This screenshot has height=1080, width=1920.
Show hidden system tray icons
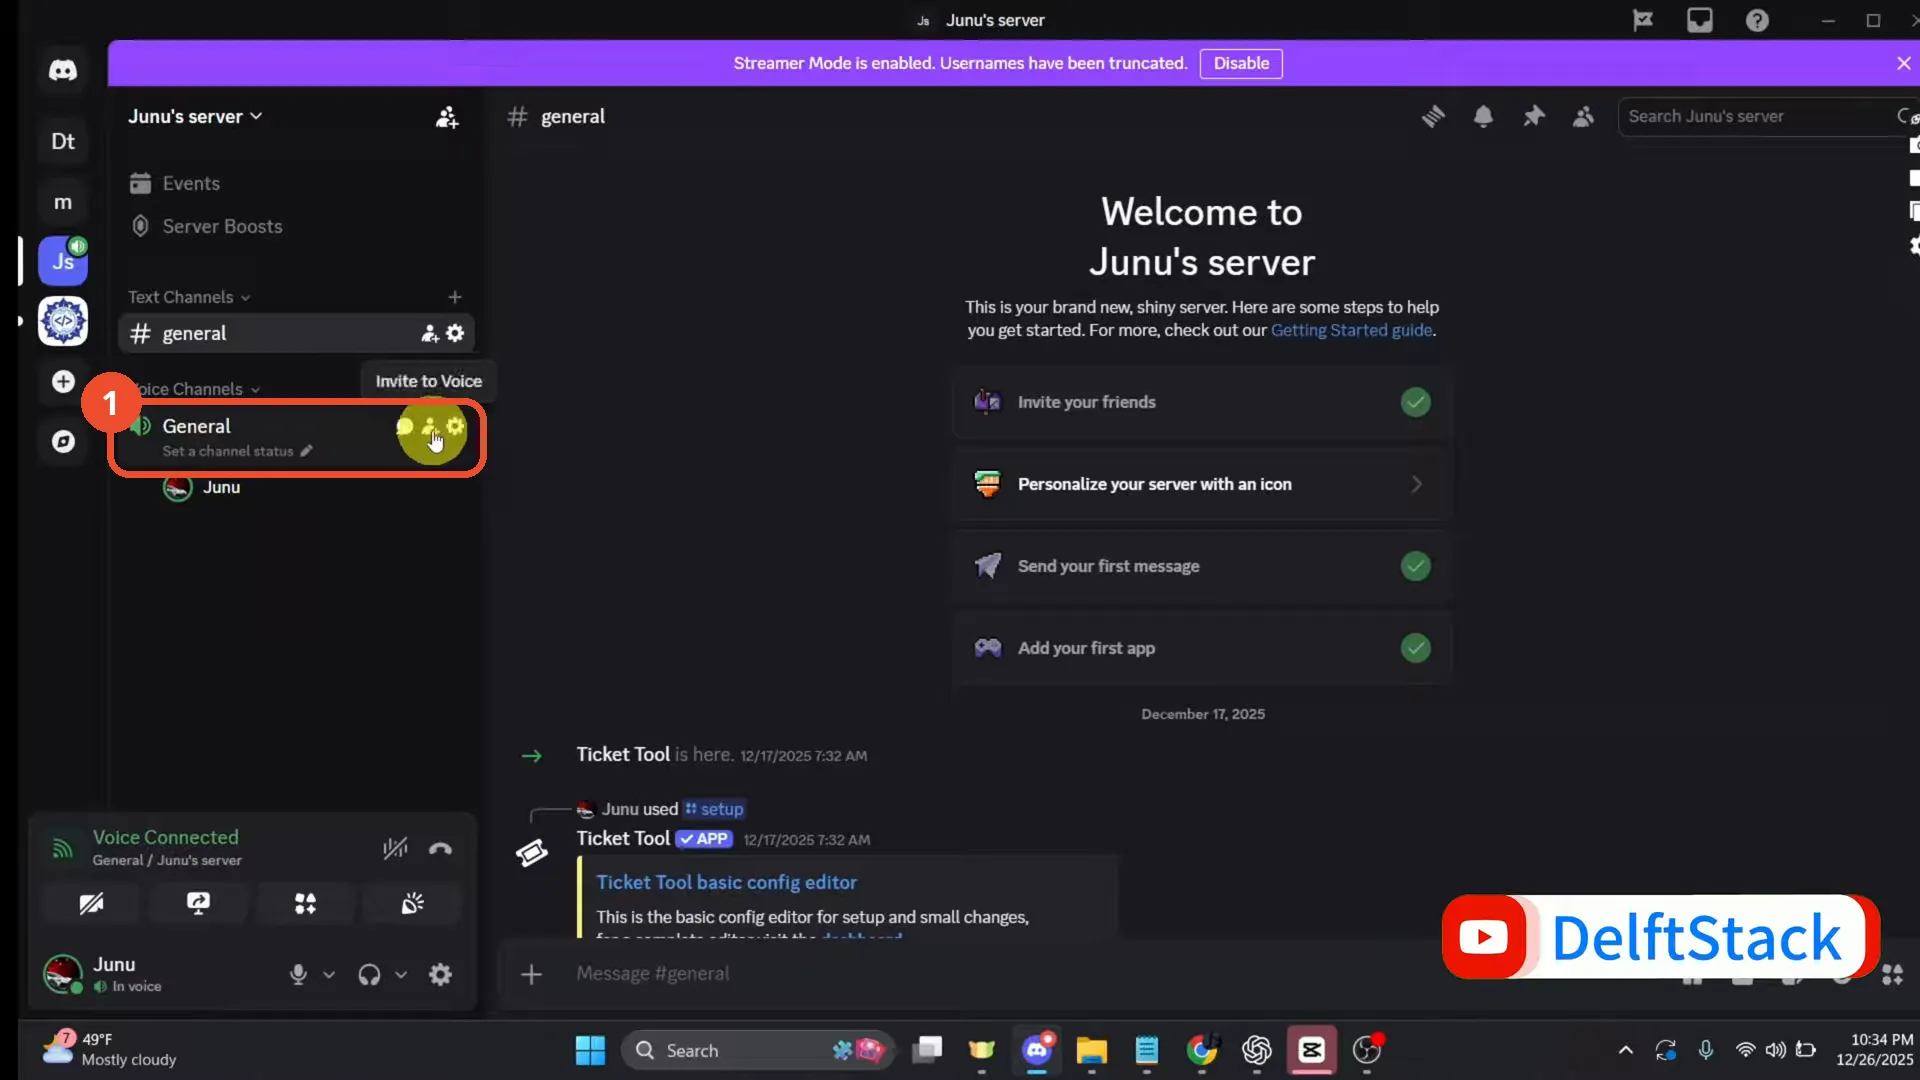[x=1626, y=1050]
